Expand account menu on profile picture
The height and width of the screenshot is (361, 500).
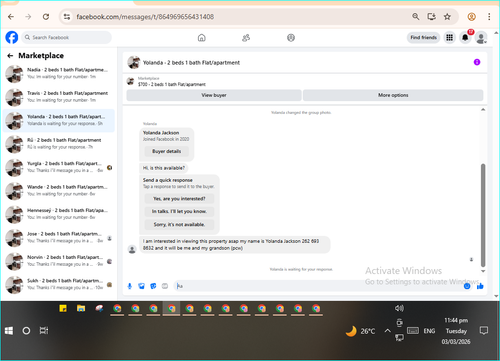tap(481, 38)
